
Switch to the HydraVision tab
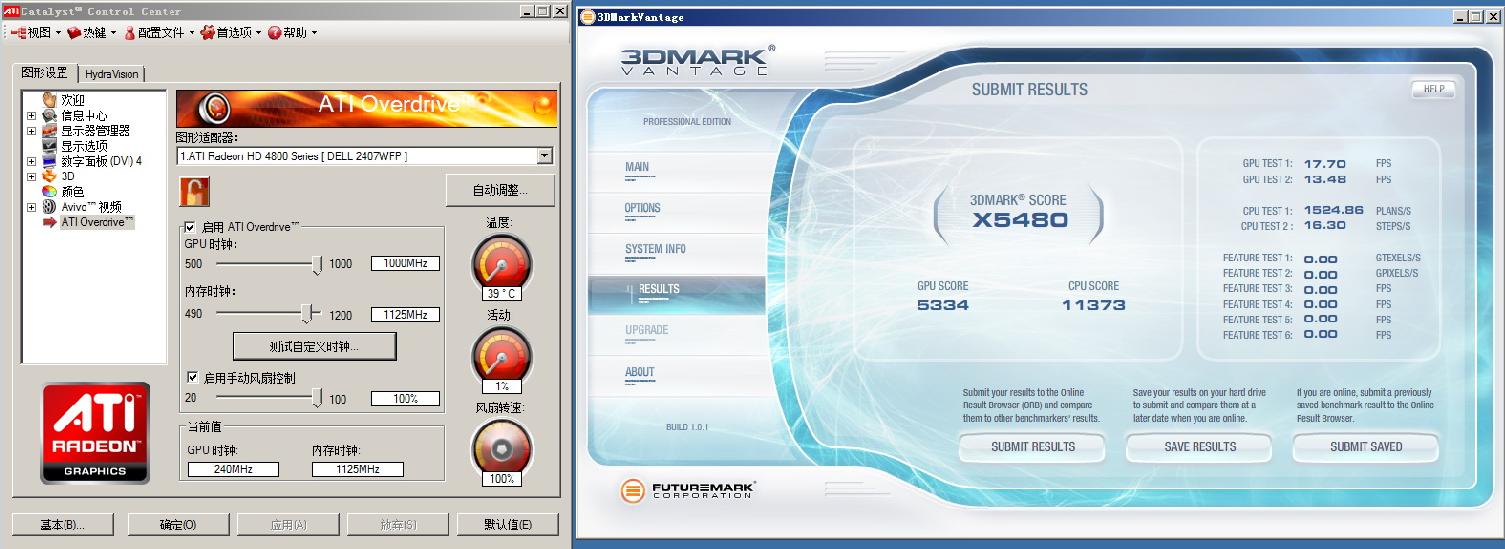point(112,74)
